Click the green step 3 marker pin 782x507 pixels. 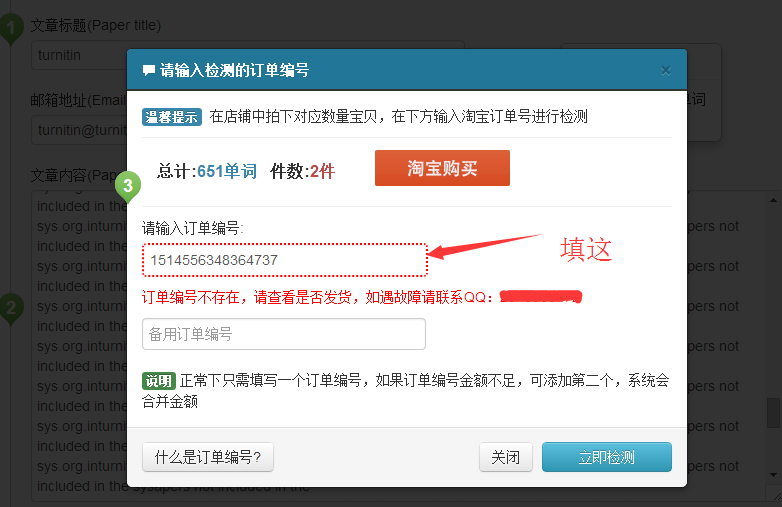[128, 186]
